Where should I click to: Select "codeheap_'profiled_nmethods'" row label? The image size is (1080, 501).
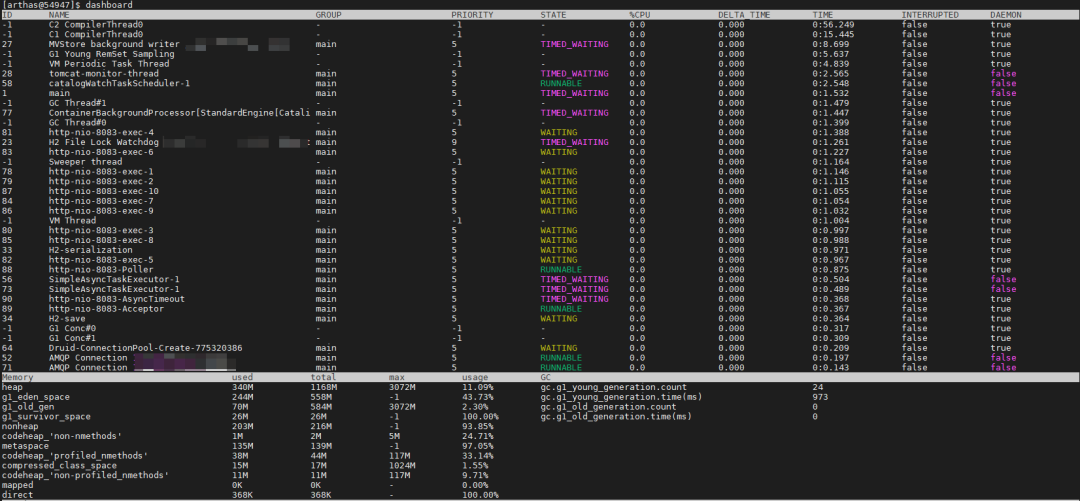[x=75, y=456]
